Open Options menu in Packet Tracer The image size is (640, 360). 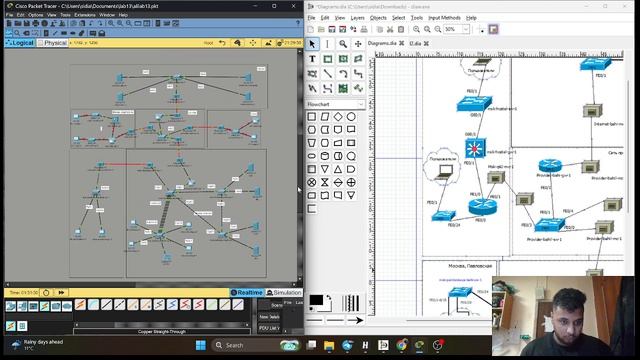[36, 15]
